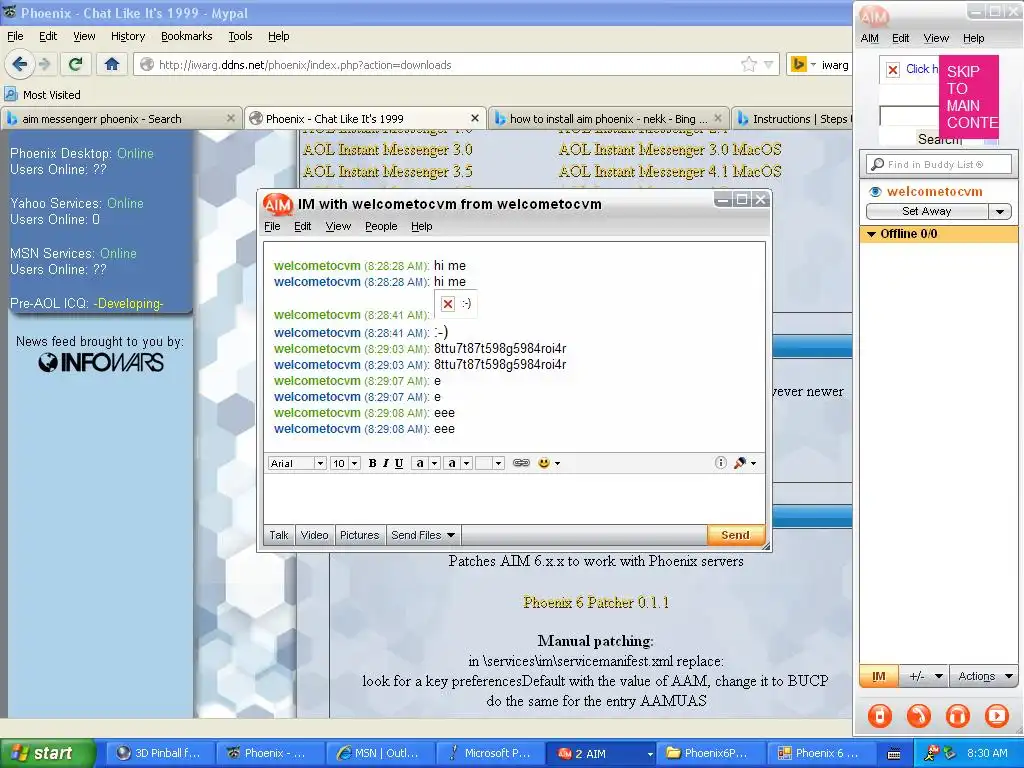1024x768 pixels.
Task: Switch to the 'aim messengerr phoenix - Search' tab
Action: pos(120,119)
